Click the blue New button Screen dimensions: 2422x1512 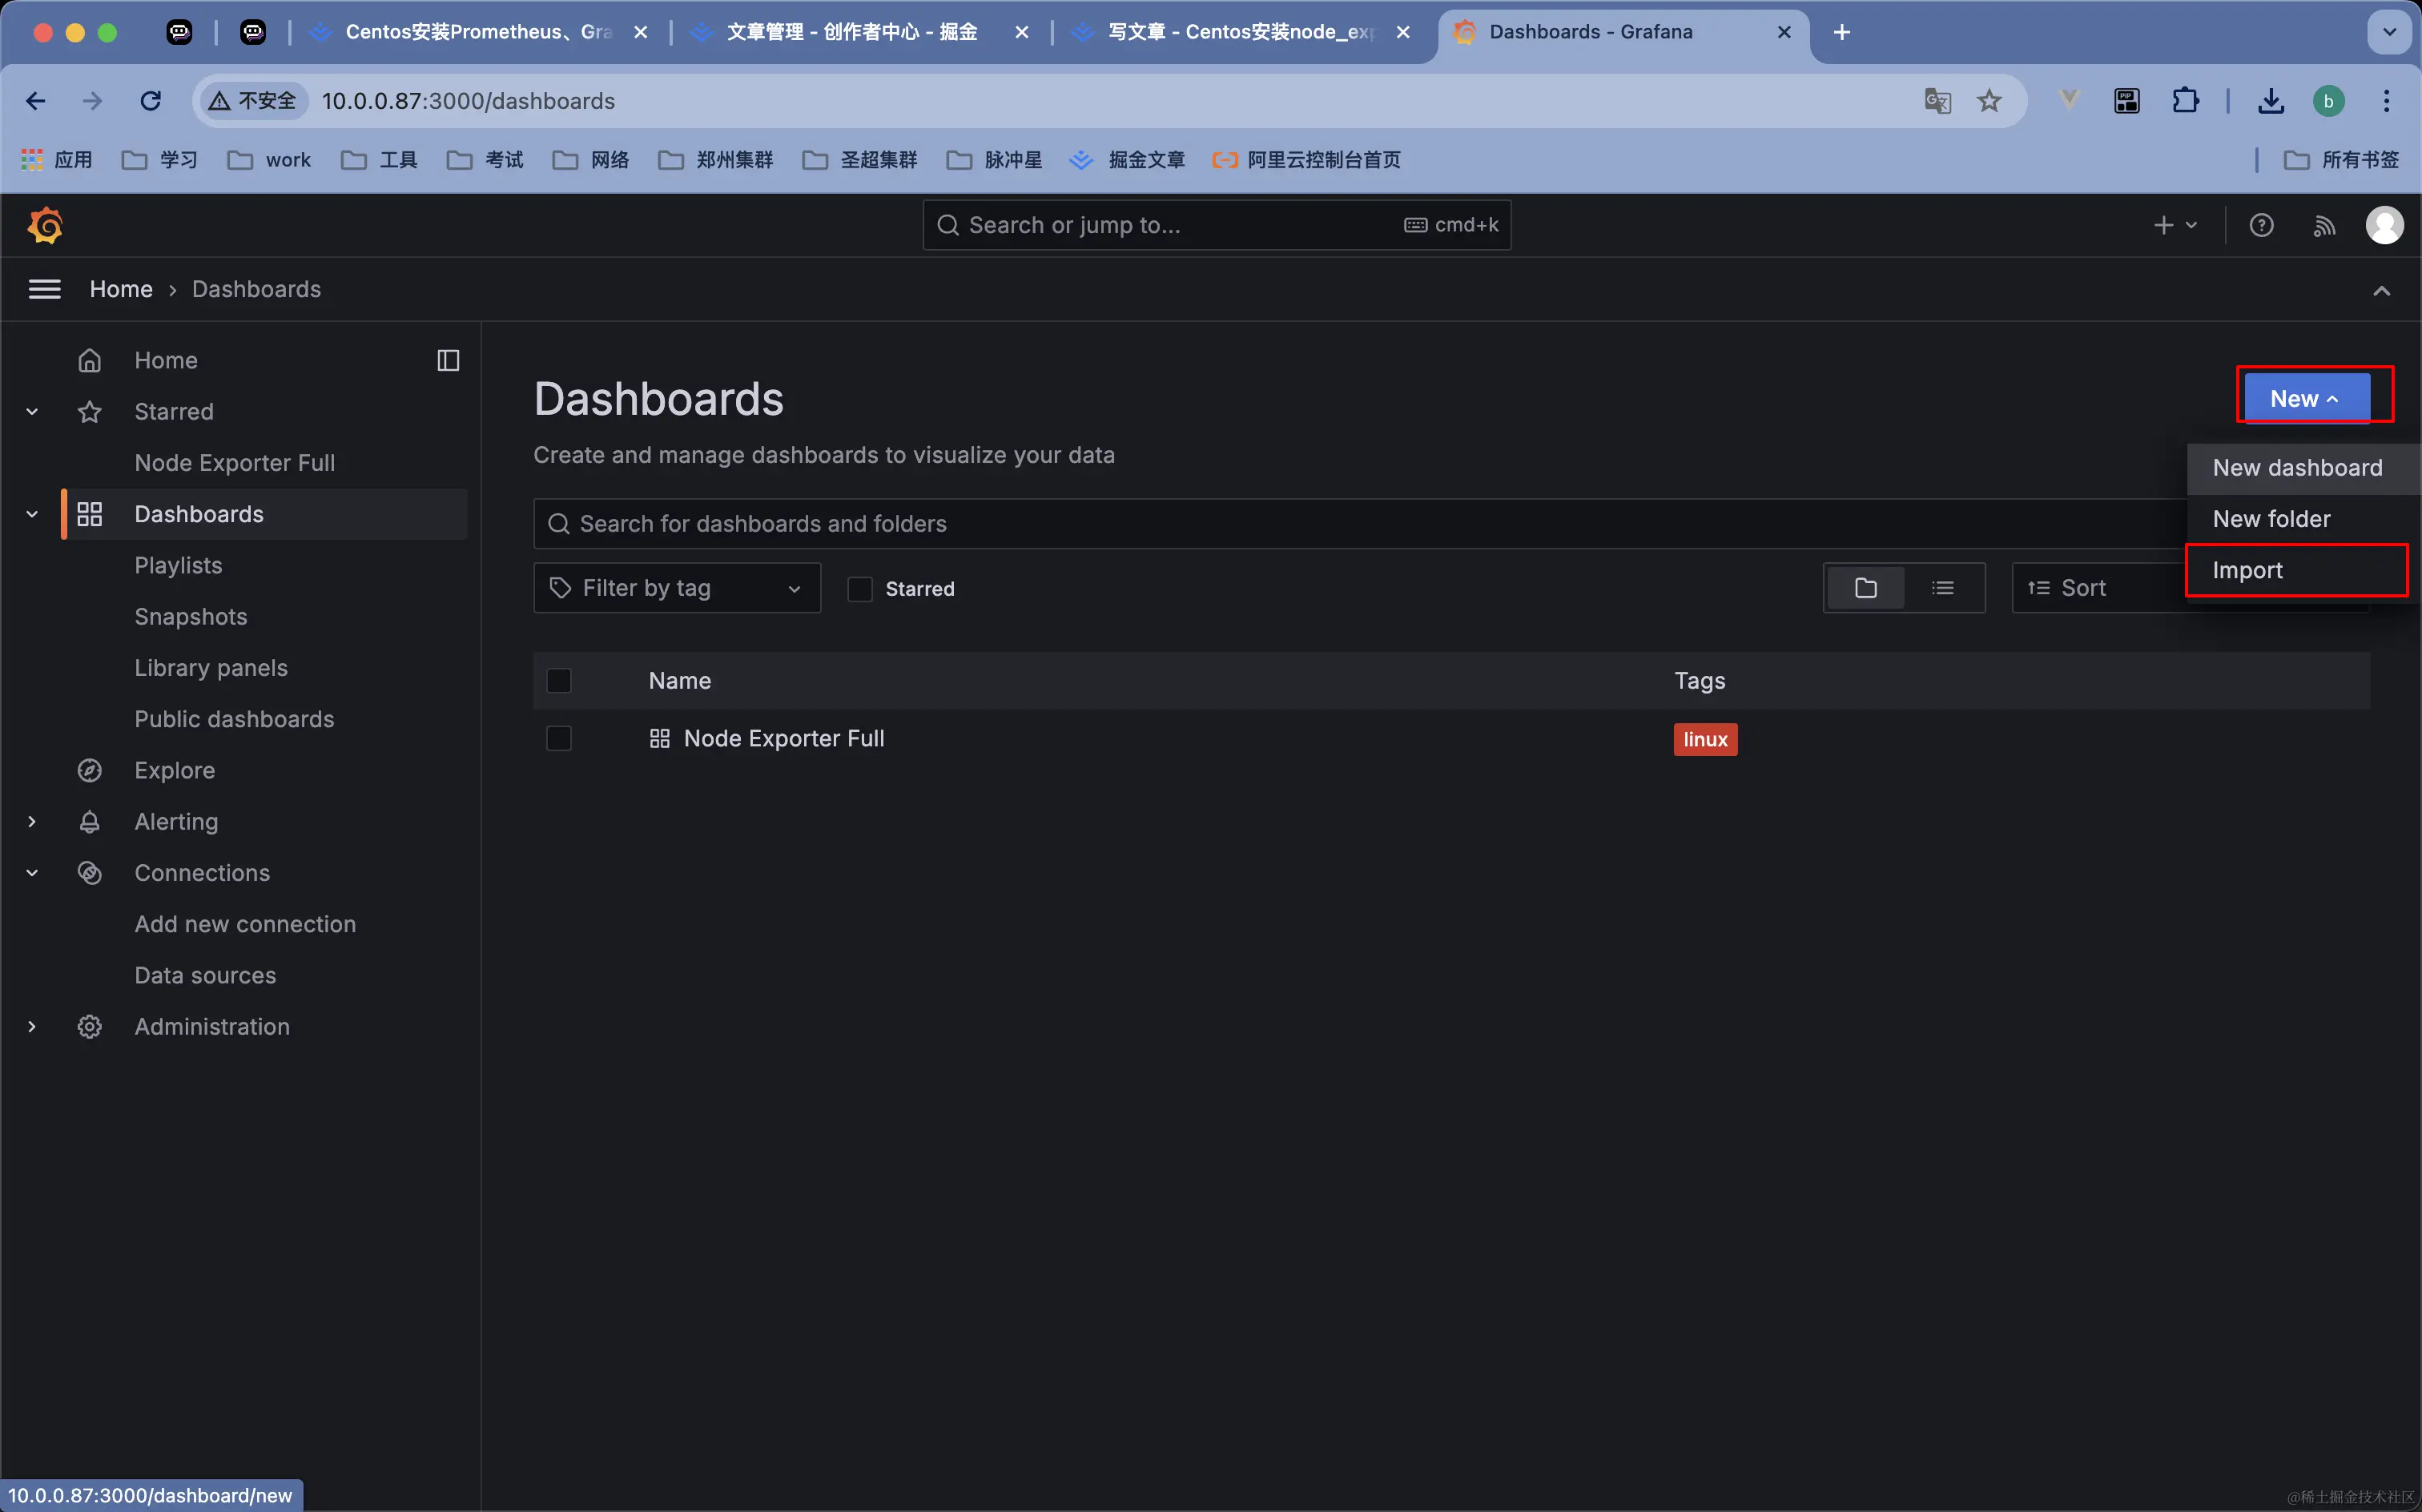2305,398
